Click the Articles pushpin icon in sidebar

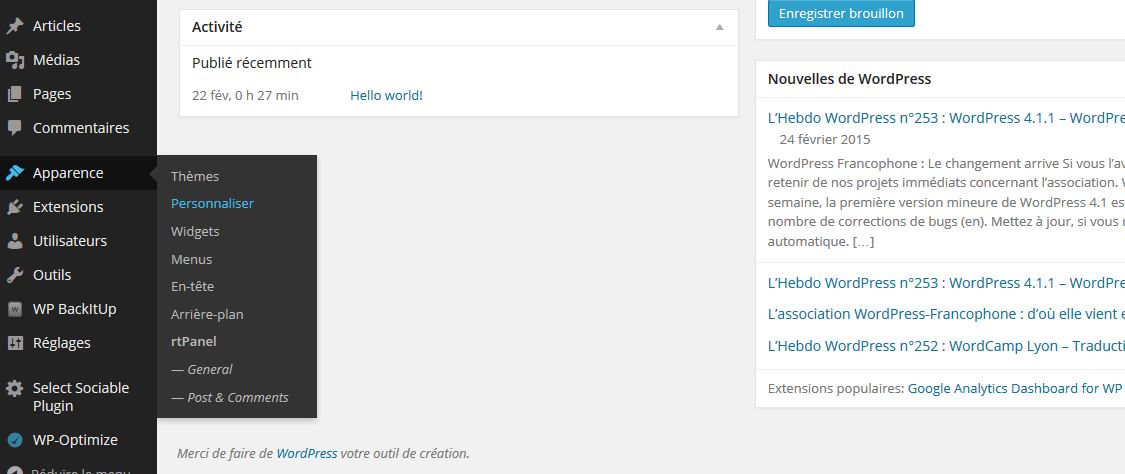(x=15, y=26)
